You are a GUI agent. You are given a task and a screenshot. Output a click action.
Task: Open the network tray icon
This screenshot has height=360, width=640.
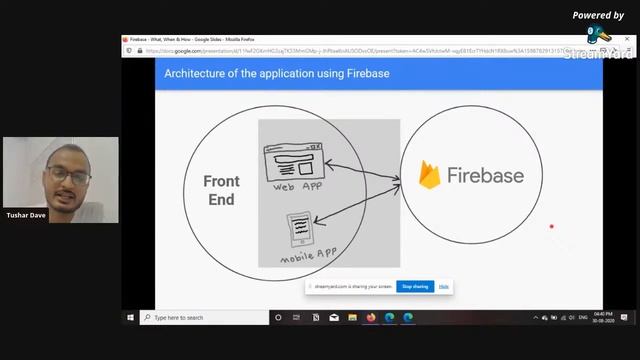click(x=563, y=318)
